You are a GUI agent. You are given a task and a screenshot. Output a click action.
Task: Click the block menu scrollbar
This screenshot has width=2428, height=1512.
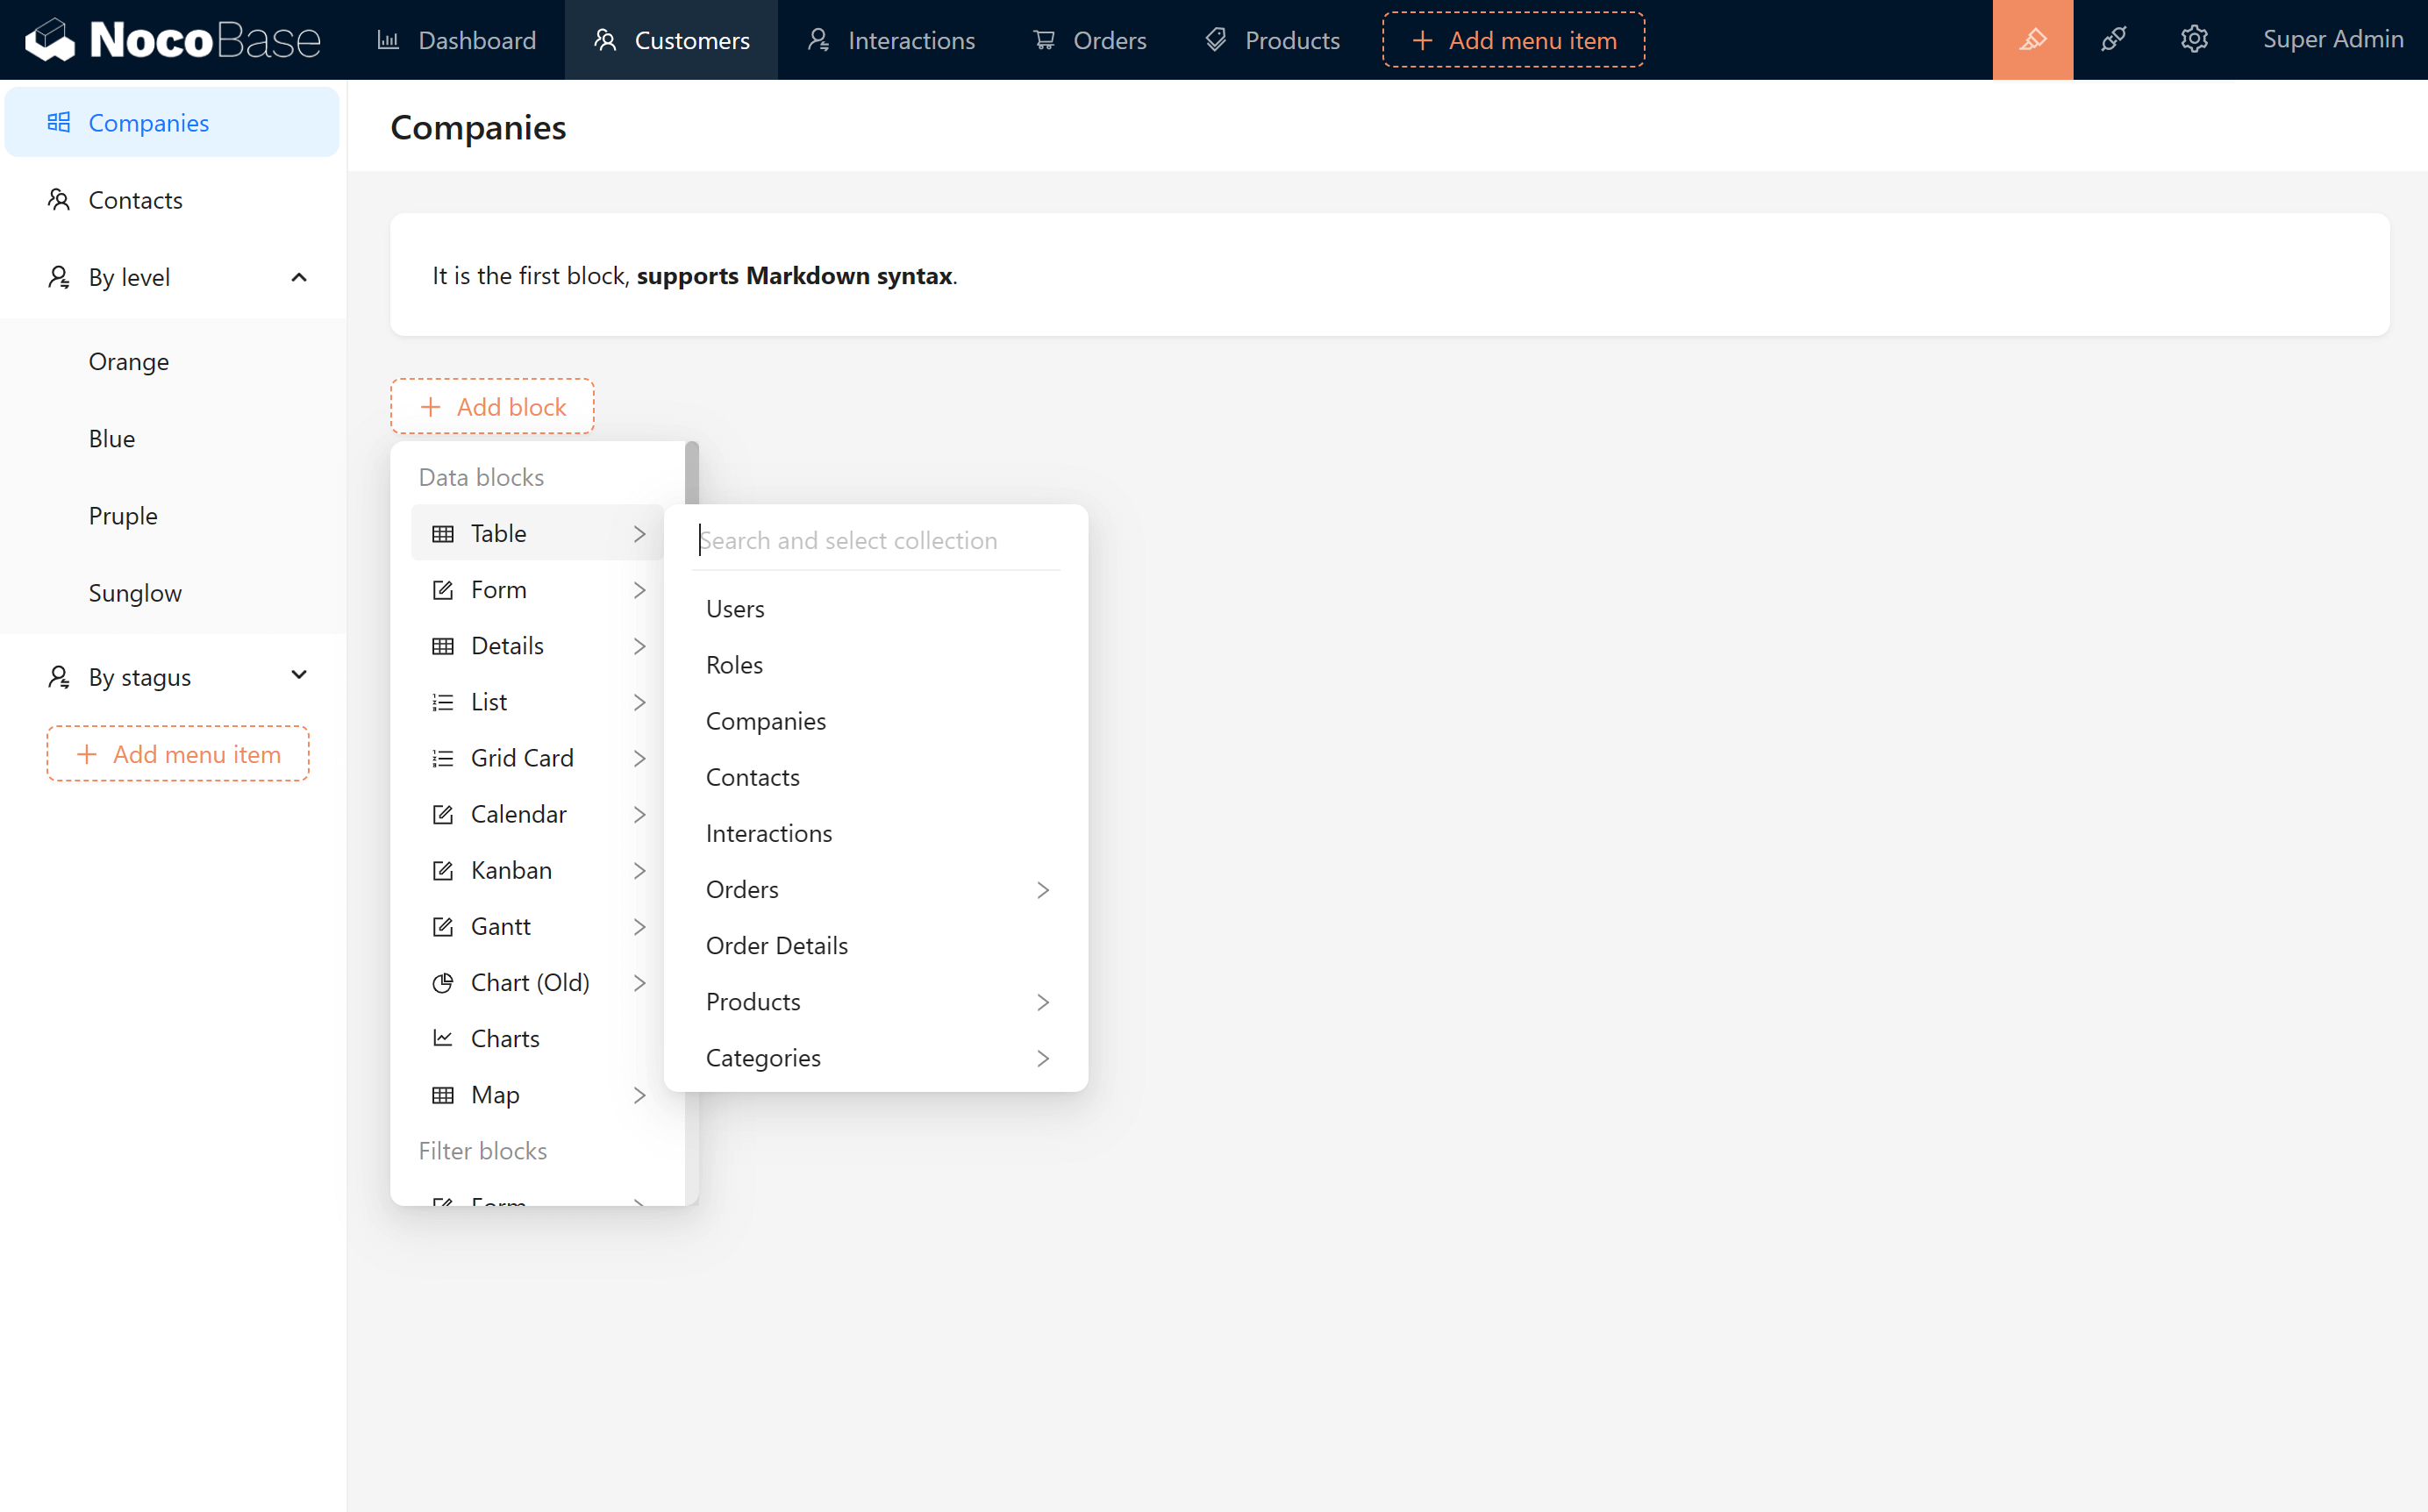pyautogui.click(x=692, y=474)
